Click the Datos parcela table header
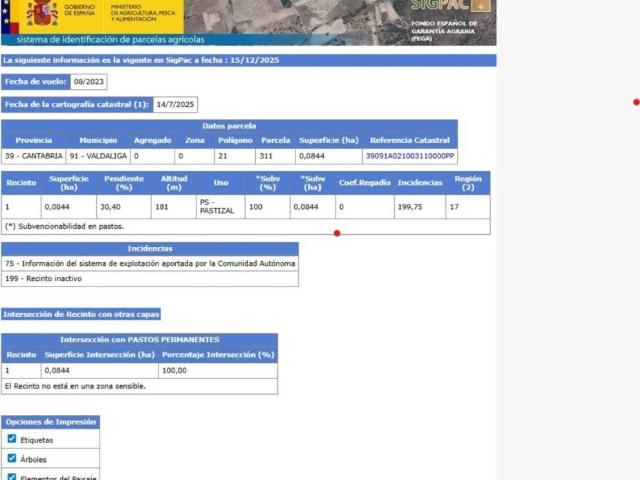The height and width of the screenshot is (480, 640). [229, 126]
